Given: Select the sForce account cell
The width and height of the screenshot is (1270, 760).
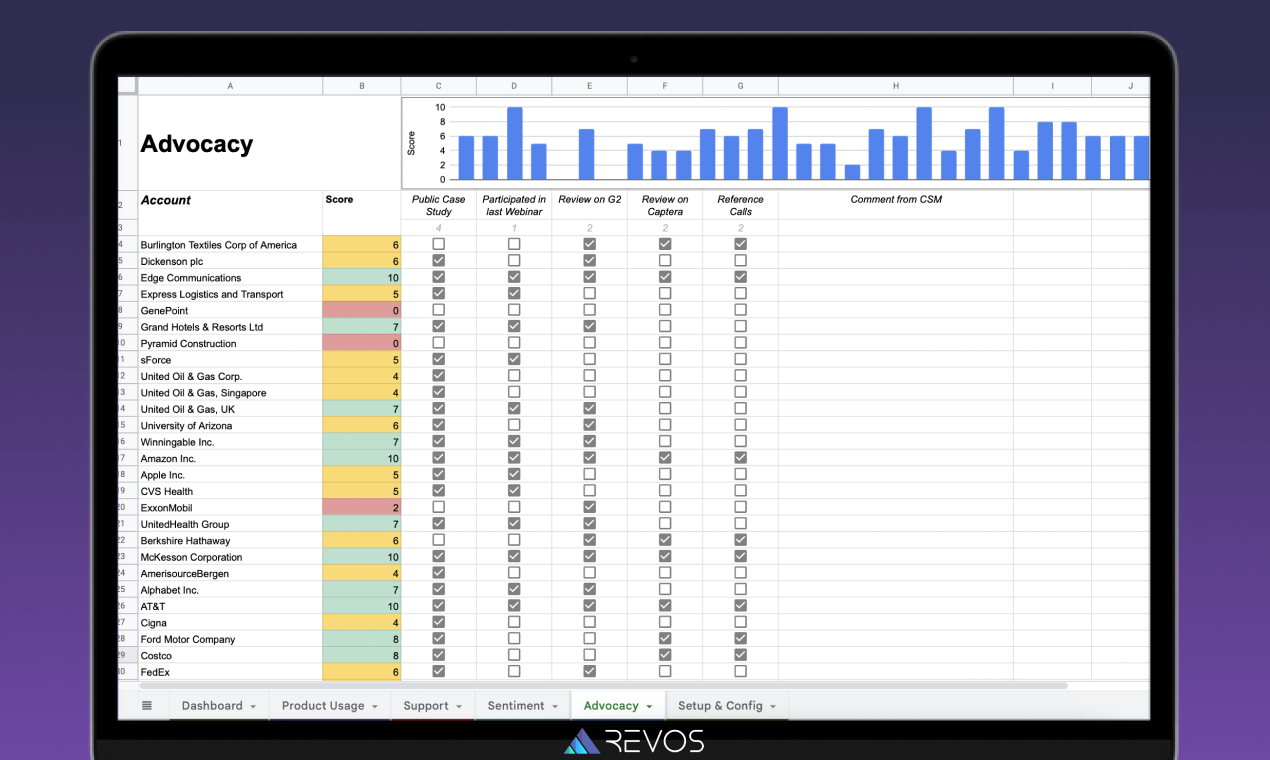Looking at the screenshot, I should click(230, 360).
